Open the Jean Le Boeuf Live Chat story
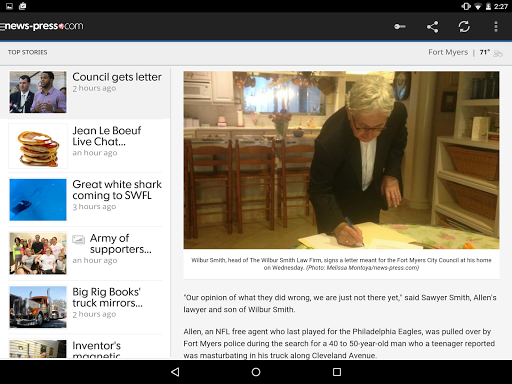 click(x=85, y=146)
